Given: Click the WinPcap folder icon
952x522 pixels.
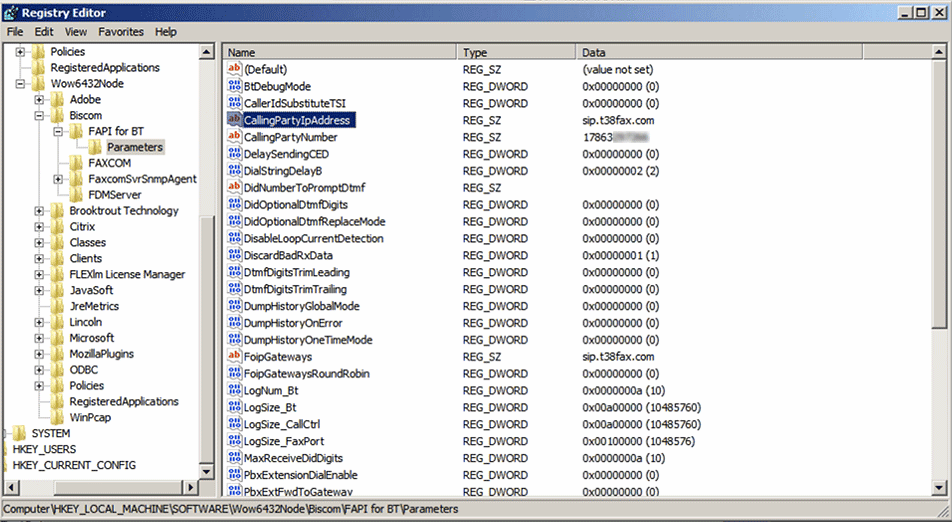Looking at the screenshot, I should pyautogui.click(x=57, y=417).
